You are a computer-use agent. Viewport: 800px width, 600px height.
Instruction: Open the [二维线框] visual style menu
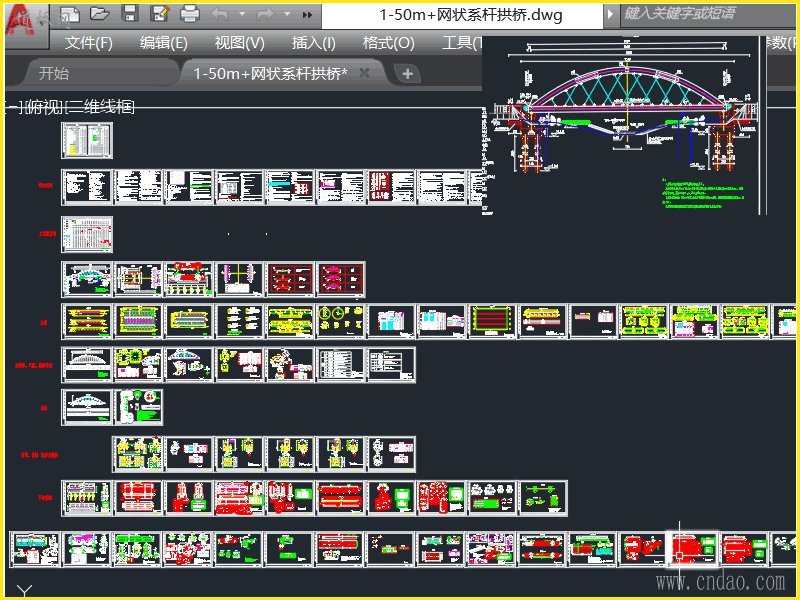pyautogui.click(x=101, y=107)
